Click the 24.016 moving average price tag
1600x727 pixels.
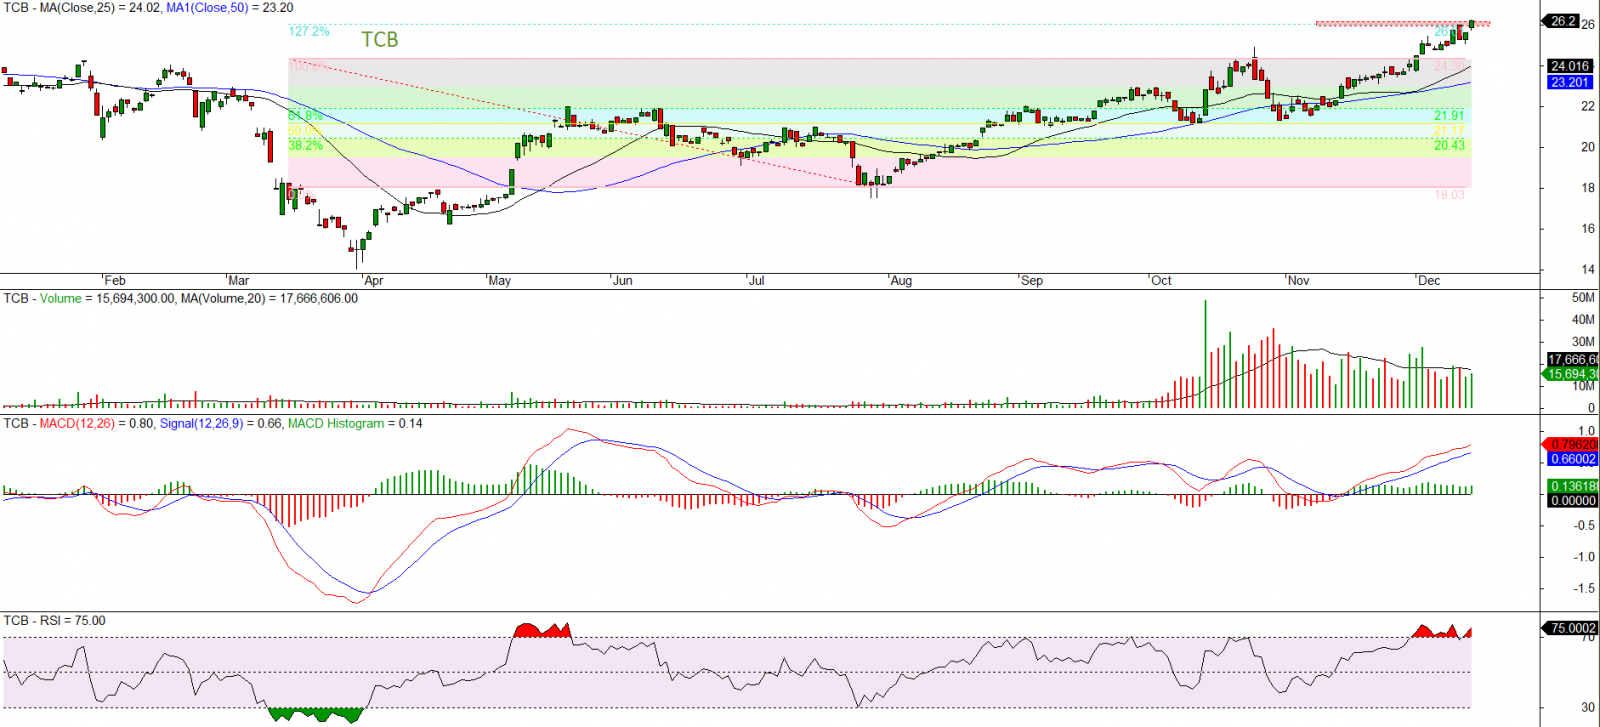pos(1569,66)
